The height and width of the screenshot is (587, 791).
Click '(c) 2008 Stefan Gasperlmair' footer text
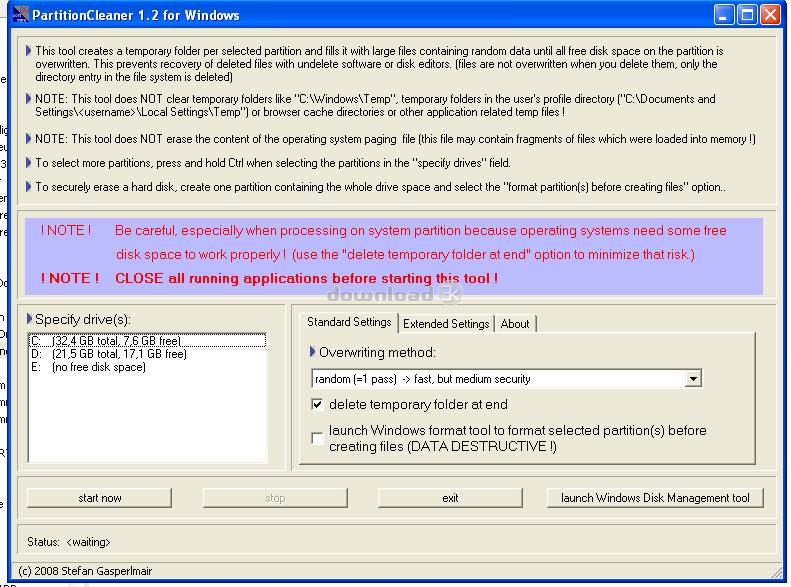(85, 571)
